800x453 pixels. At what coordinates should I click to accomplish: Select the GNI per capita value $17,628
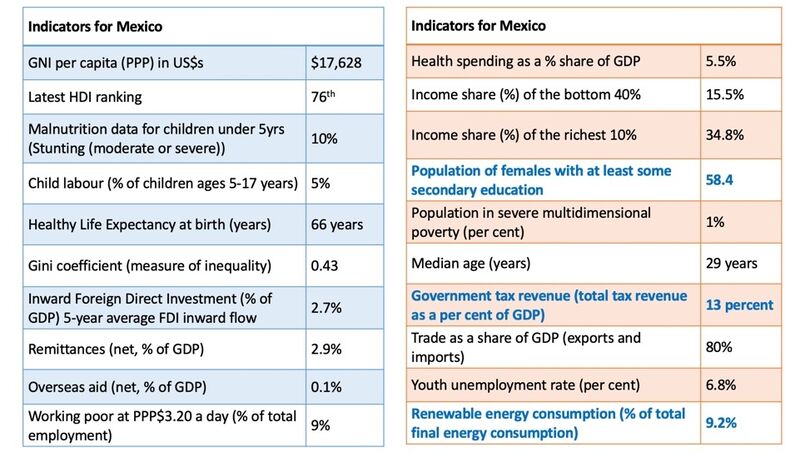[336, 63]
